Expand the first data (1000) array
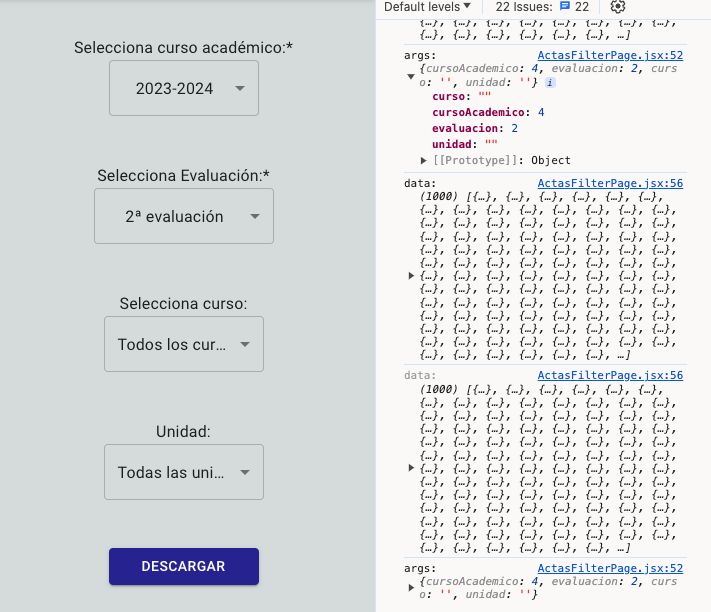The height and width of the screenshot is (612, 711). coord(411,275)
